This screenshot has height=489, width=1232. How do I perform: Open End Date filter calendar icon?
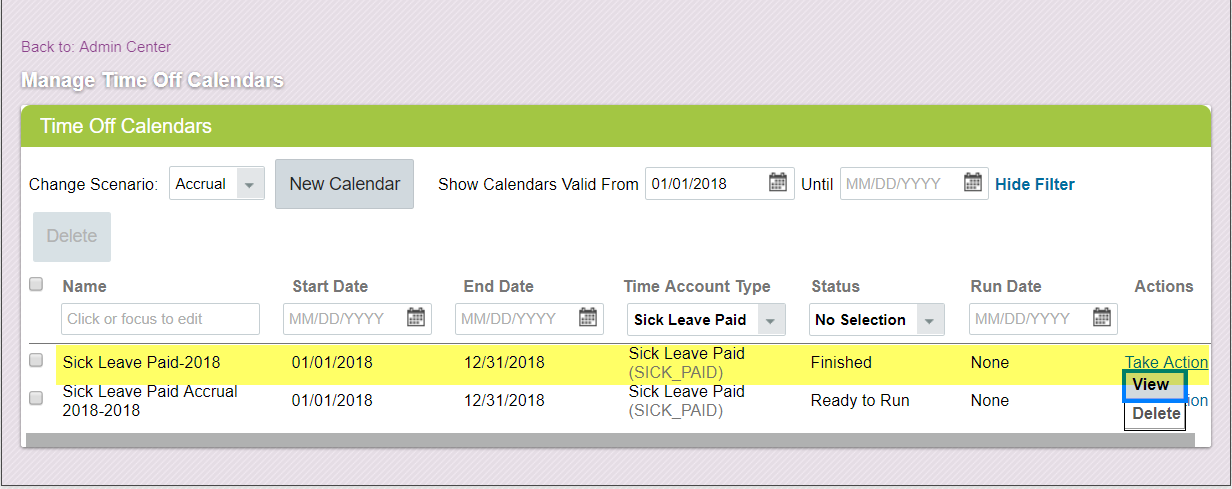589,318
